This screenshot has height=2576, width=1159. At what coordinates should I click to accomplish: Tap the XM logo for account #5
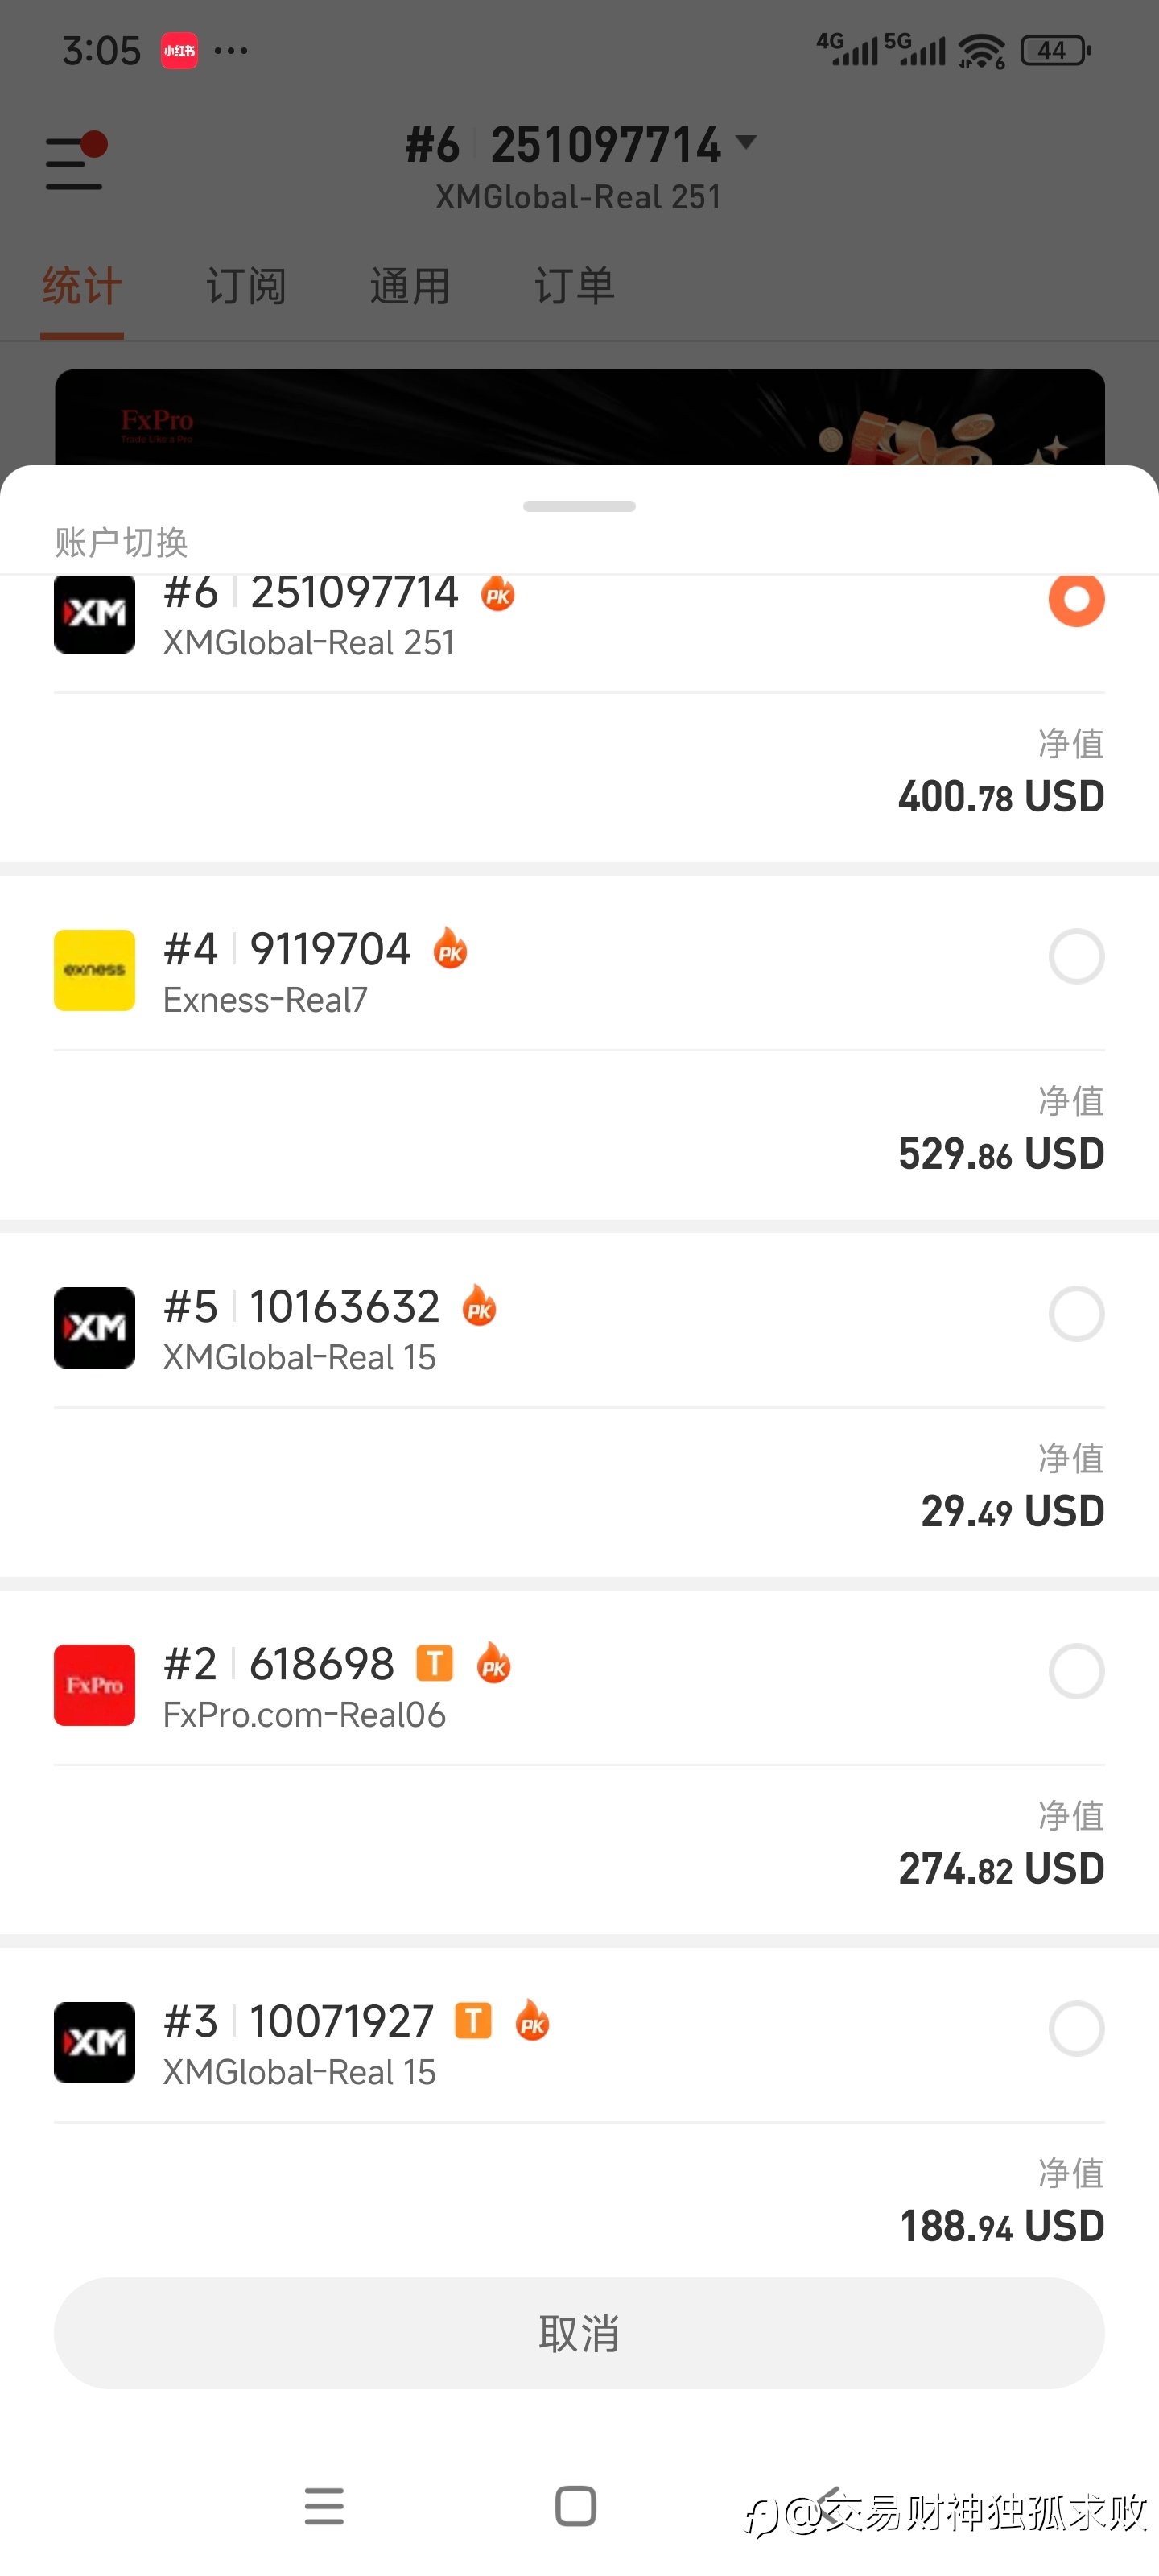tap(94, 1327)
